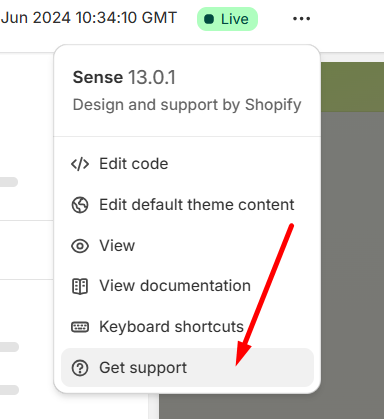This screenshot has width=384, height=419.
Task: Click the olive green preview header bar
Action: pyautogui.click(x=352, y=87)
